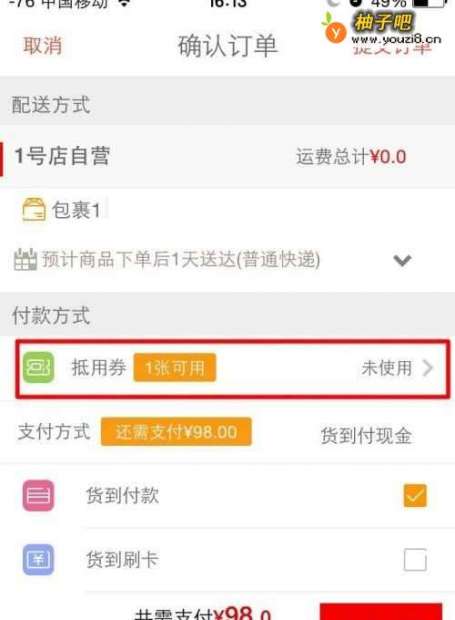Tap the www.youzi8.cn watermark link
This screenshot has width=455, height=620.
coord(396,39)
